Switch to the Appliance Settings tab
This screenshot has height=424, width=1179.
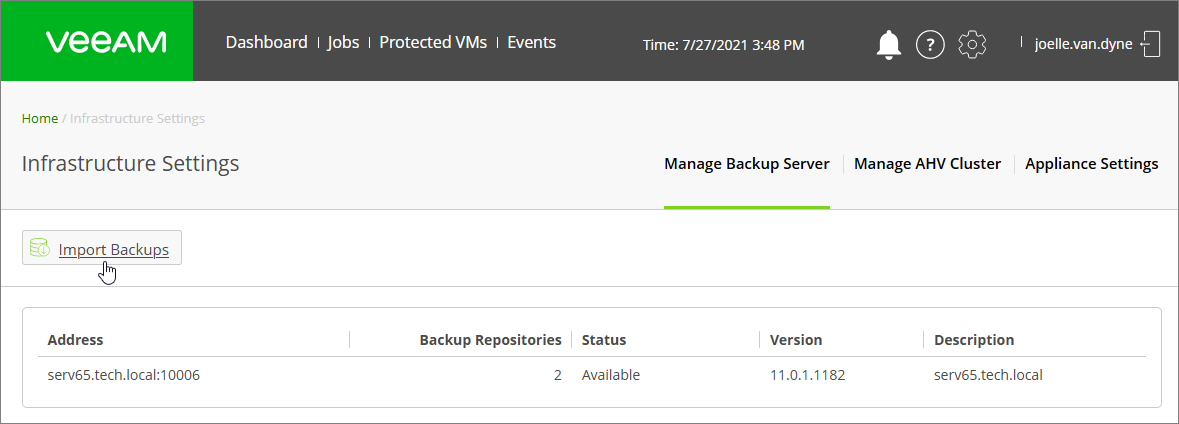pyautogui.click(x=1092, y=164)
